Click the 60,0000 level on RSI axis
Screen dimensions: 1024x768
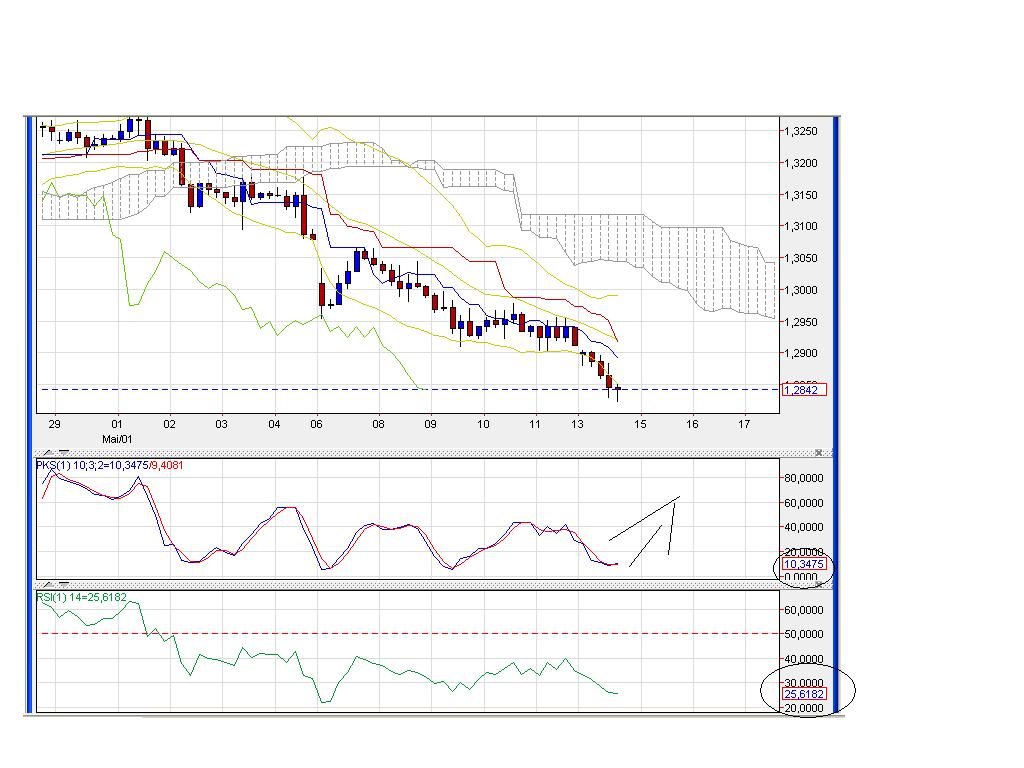[x=803, y=610]
